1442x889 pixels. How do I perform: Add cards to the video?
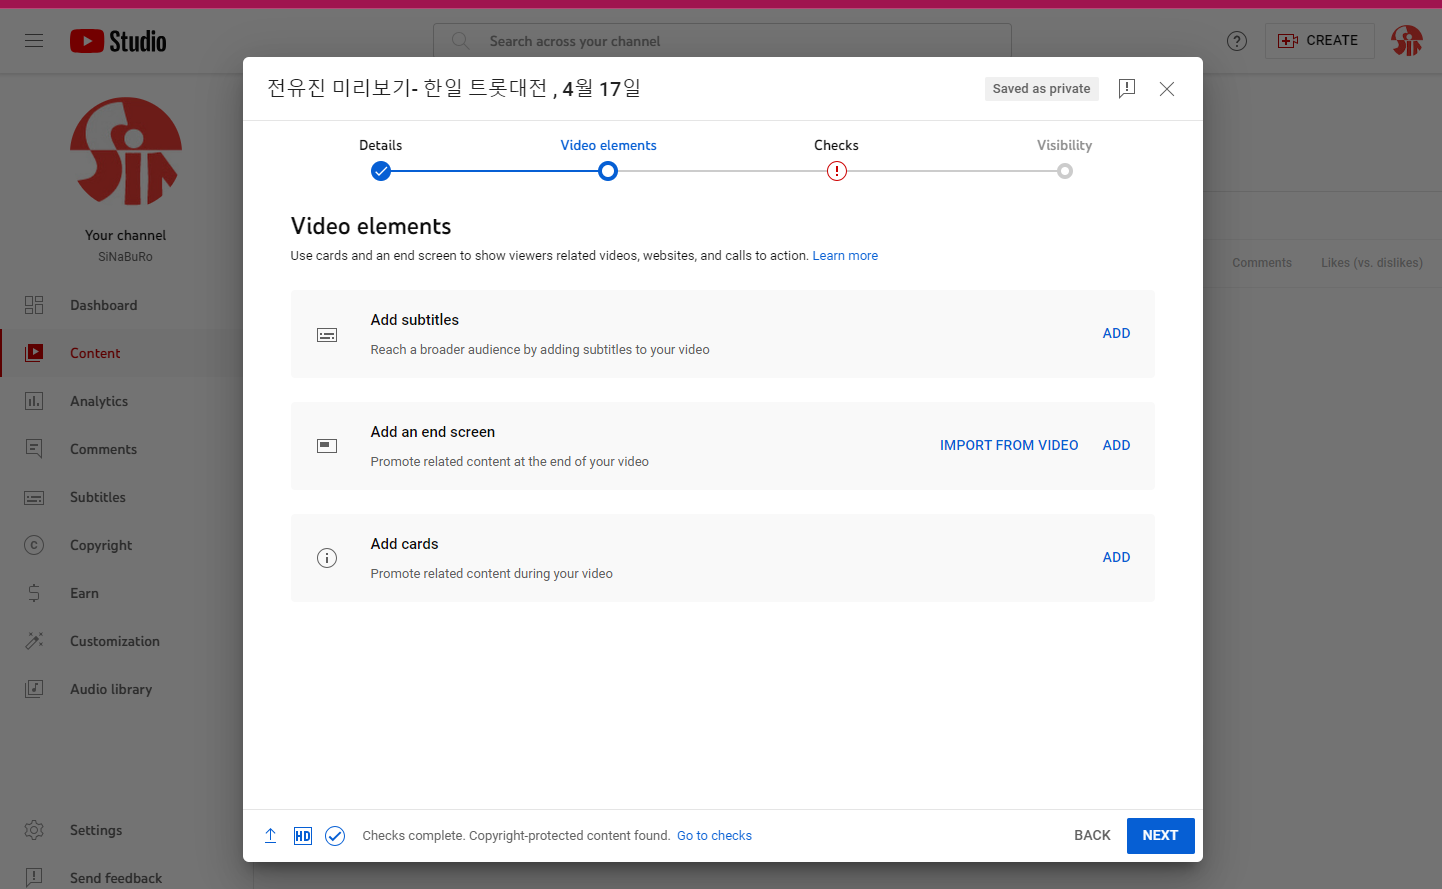1116,558
